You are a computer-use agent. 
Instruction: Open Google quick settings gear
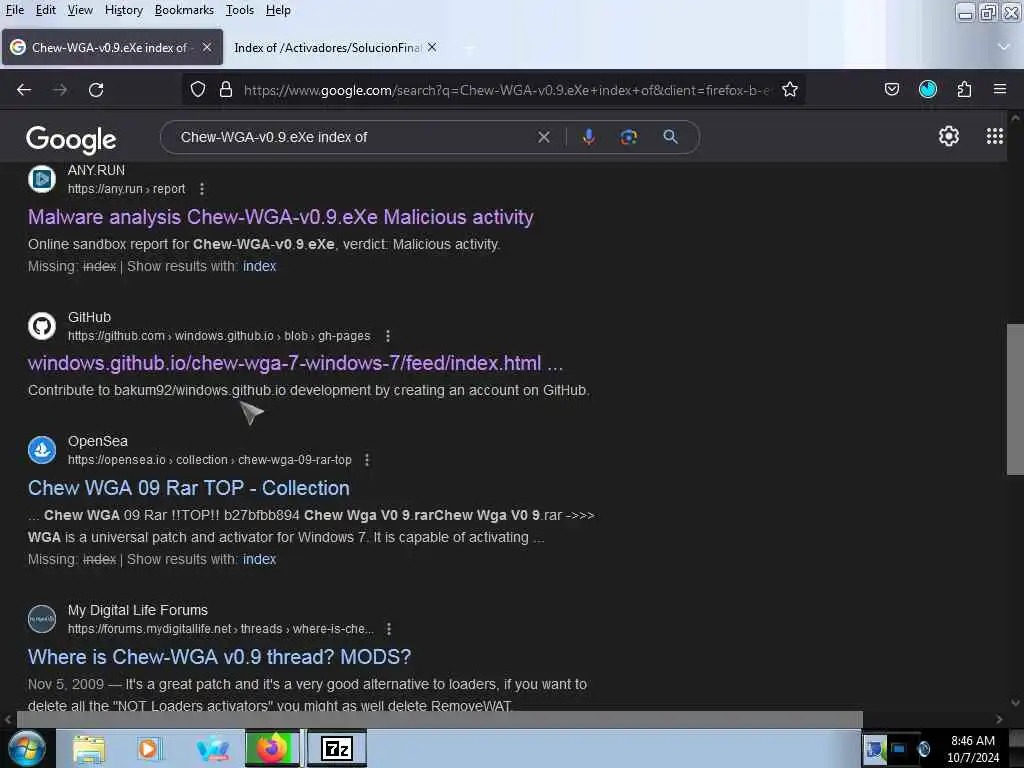coord(948,136)
